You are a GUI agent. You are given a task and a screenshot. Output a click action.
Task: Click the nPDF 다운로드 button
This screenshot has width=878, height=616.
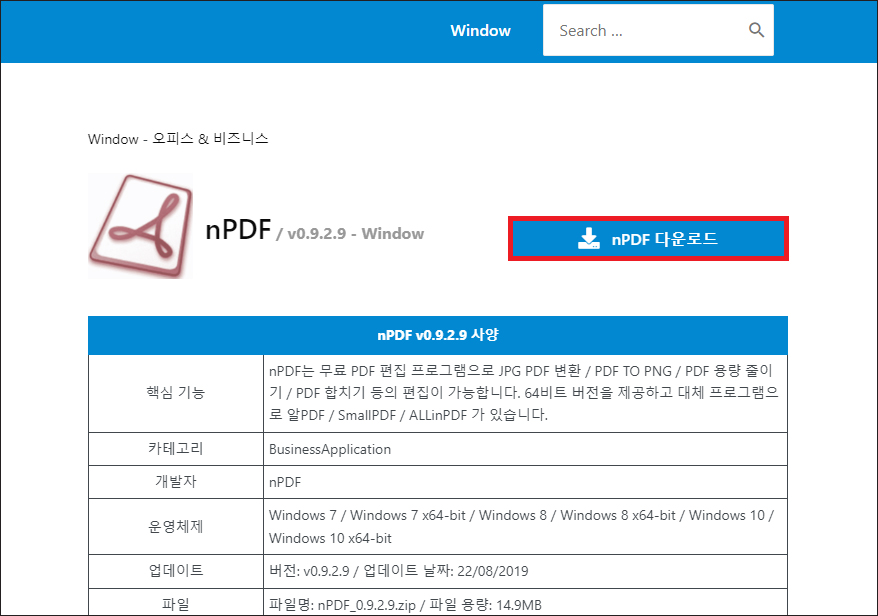pos(648,239)
